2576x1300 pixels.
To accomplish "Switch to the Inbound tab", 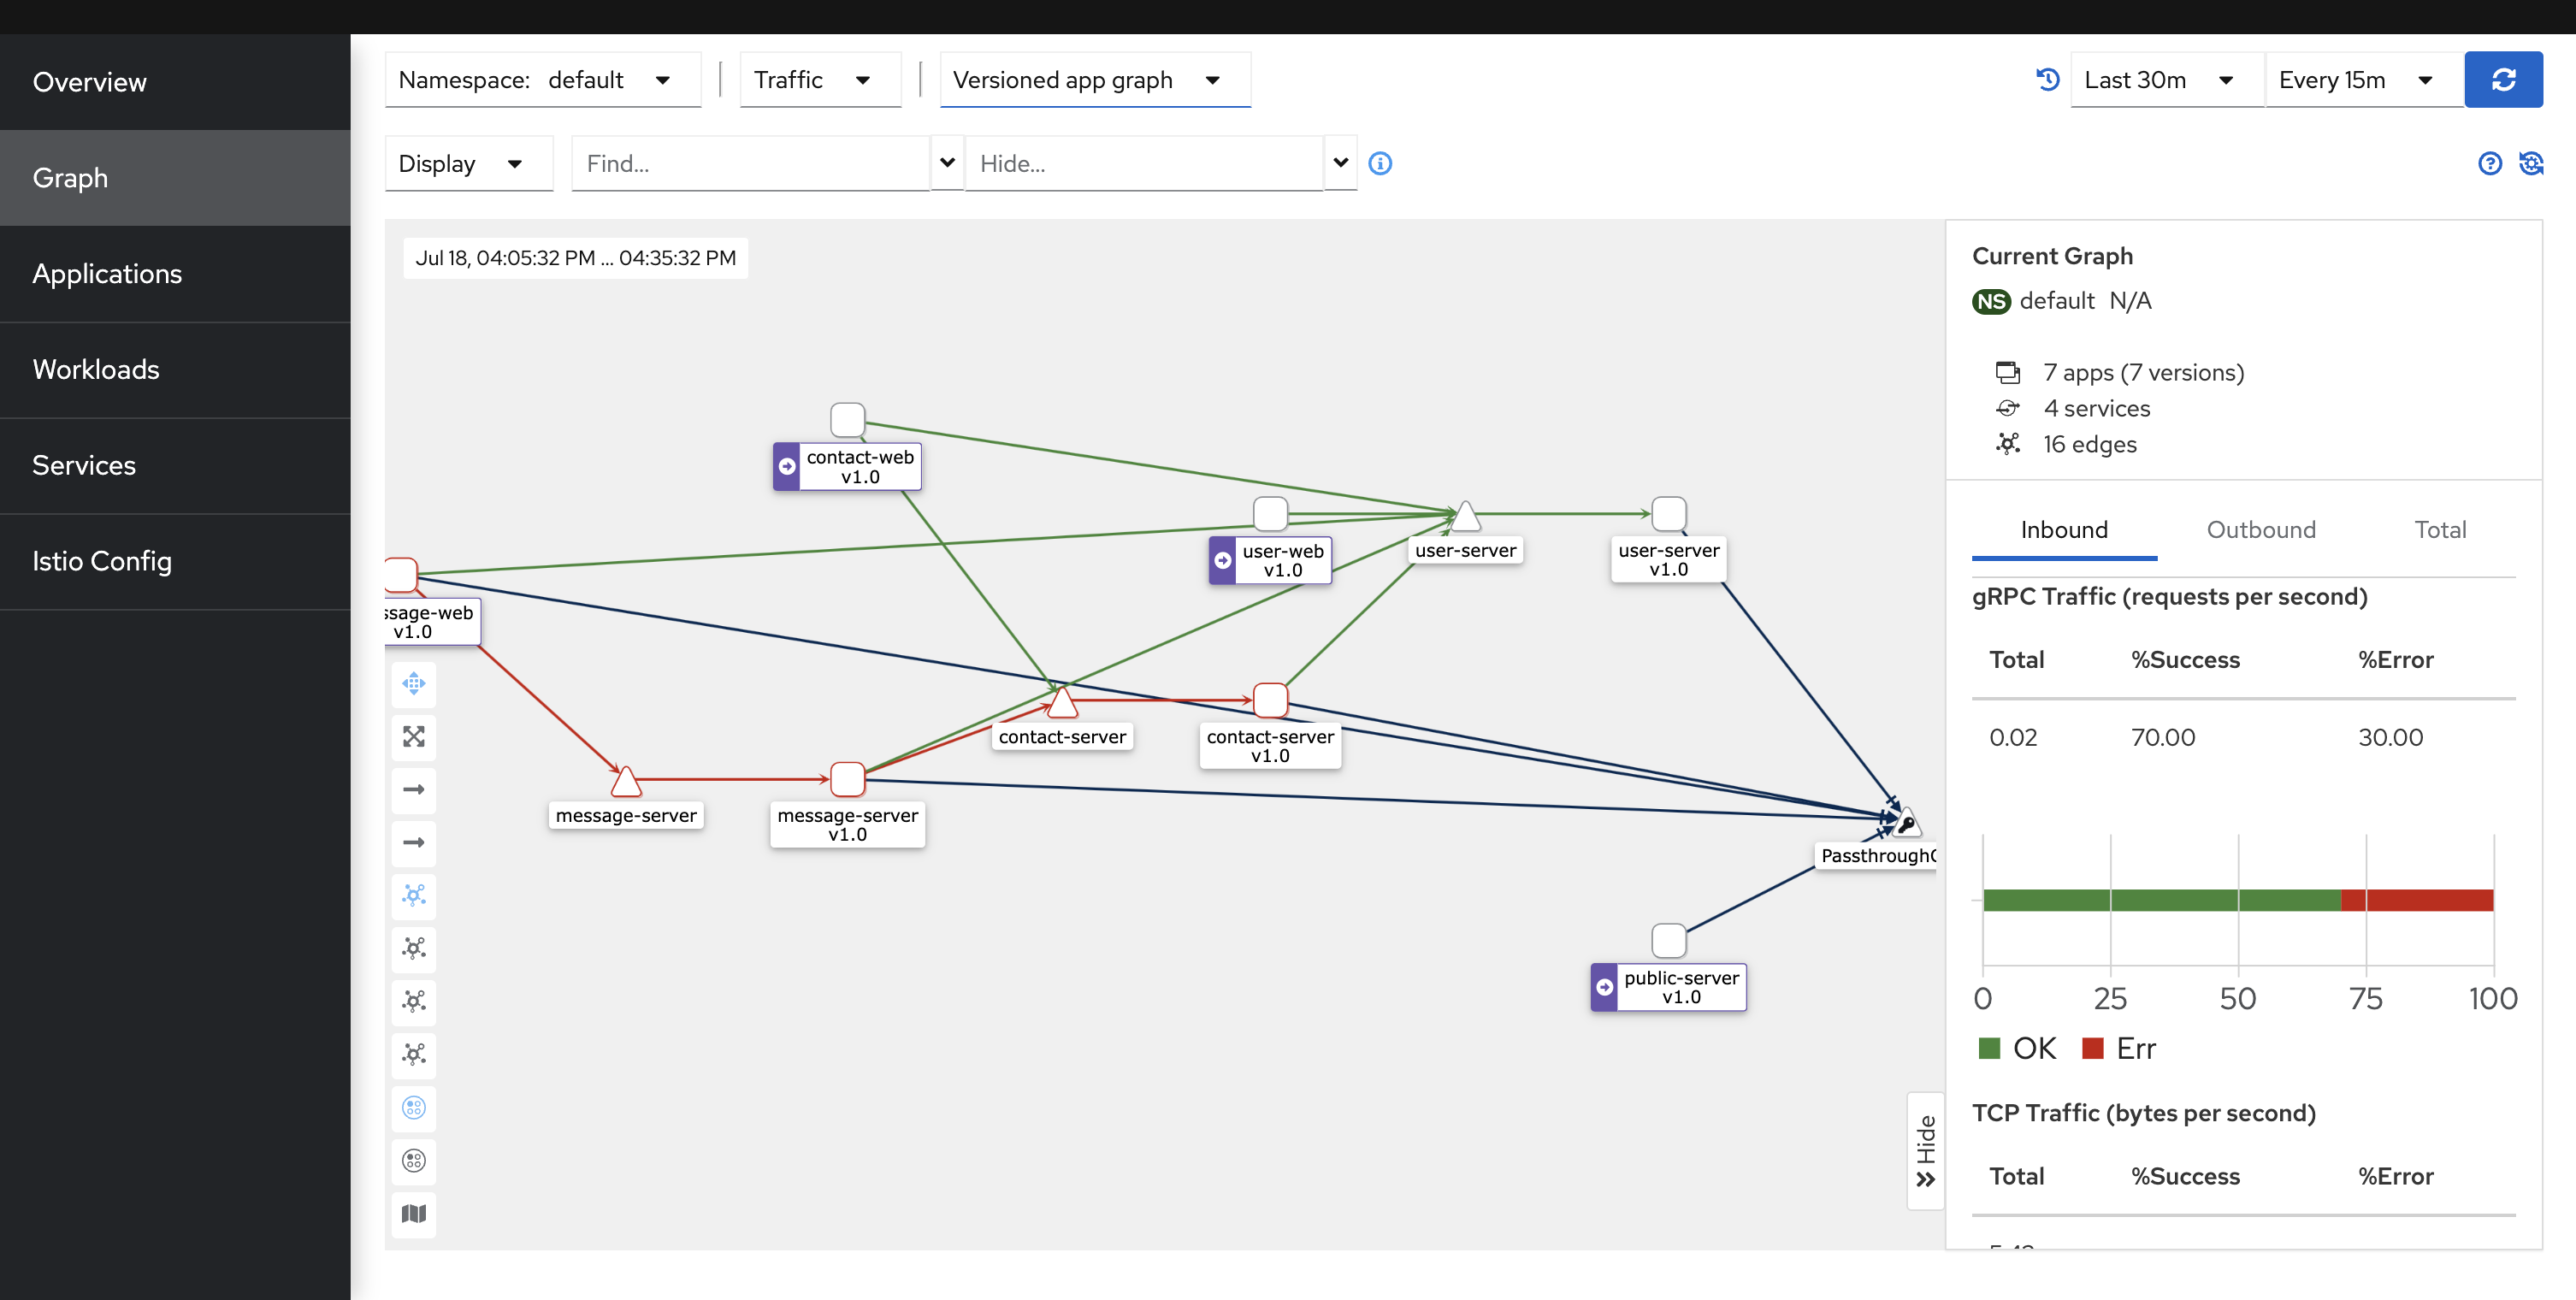I will [x=2064, y=530].
